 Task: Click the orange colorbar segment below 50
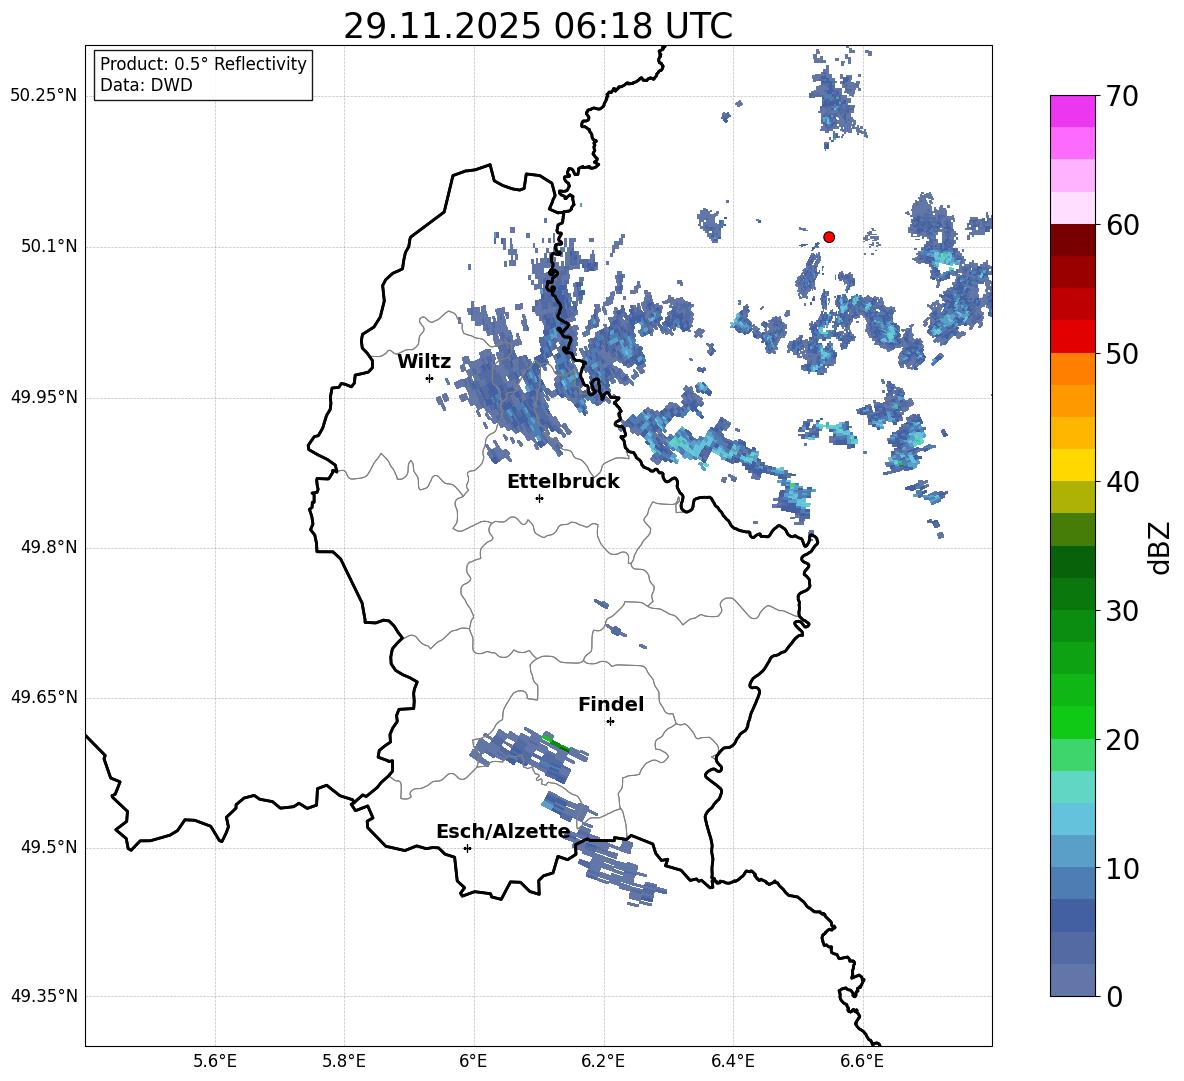pos(1073,369)
